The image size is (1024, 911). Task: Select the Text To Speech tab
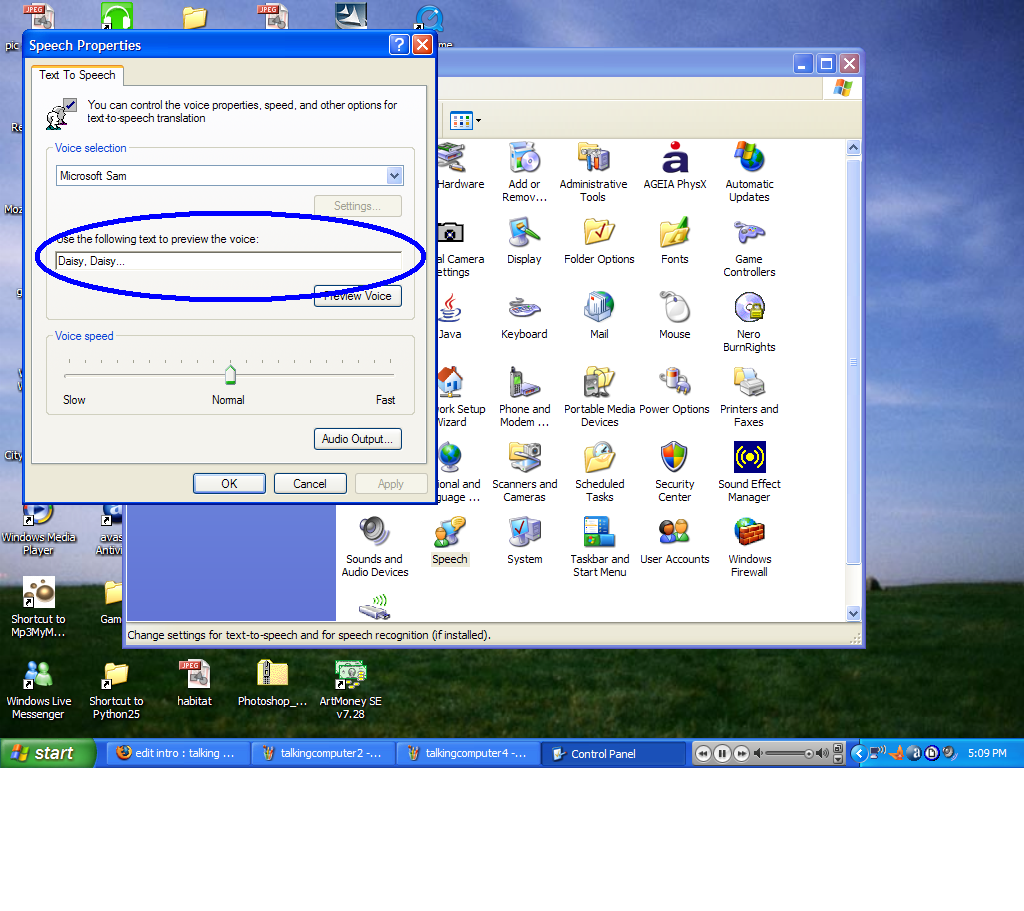(77, 75)
